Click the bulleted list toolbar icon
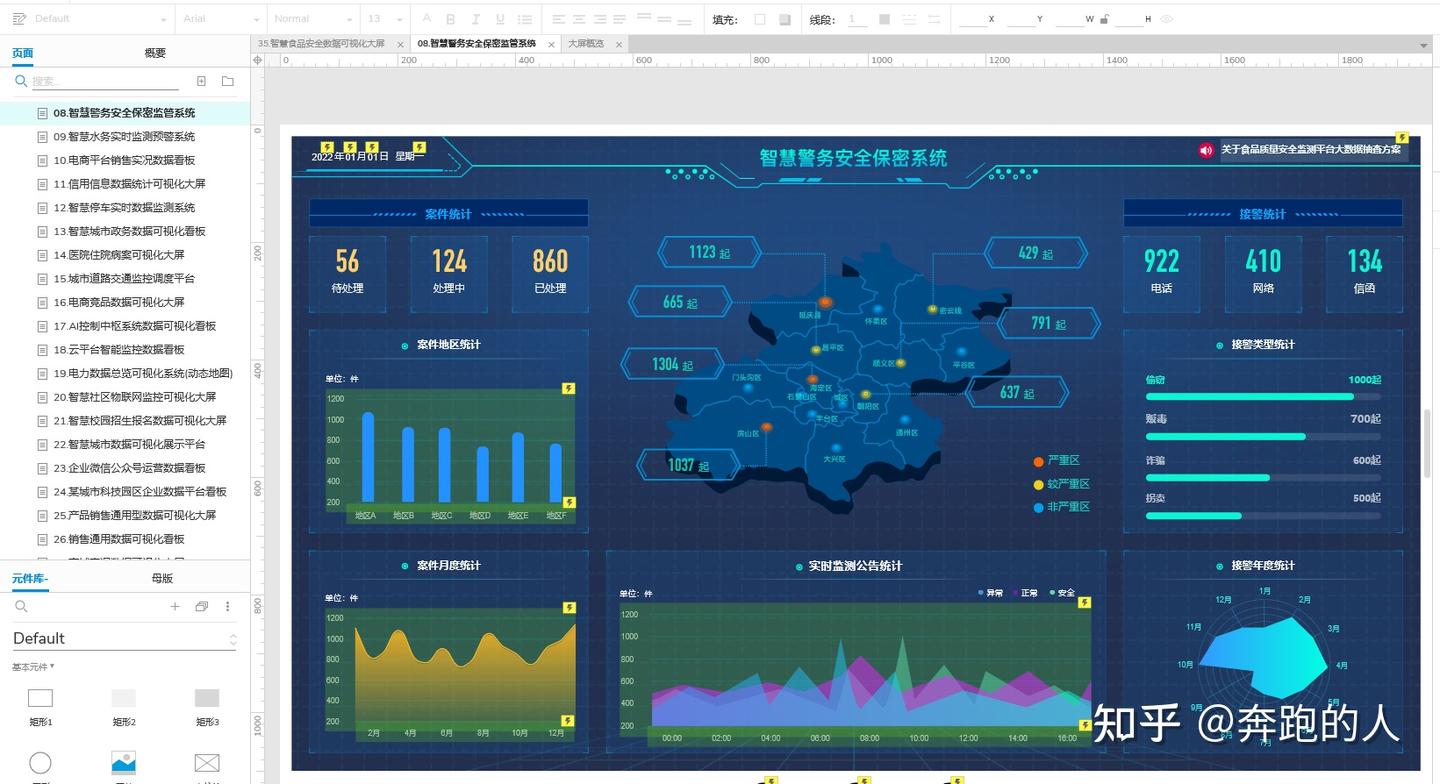 [525, 19]
